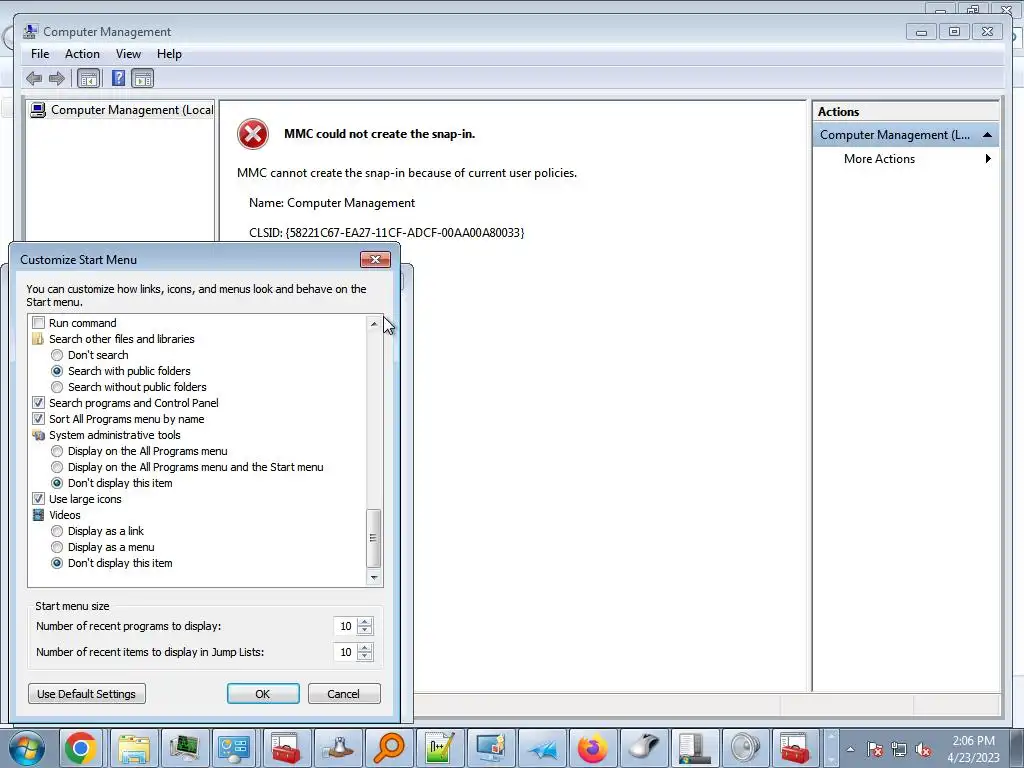Increase number of recent programs to display
The height and width of the screenshot is (768, 1024).
[x=365, y=622]
